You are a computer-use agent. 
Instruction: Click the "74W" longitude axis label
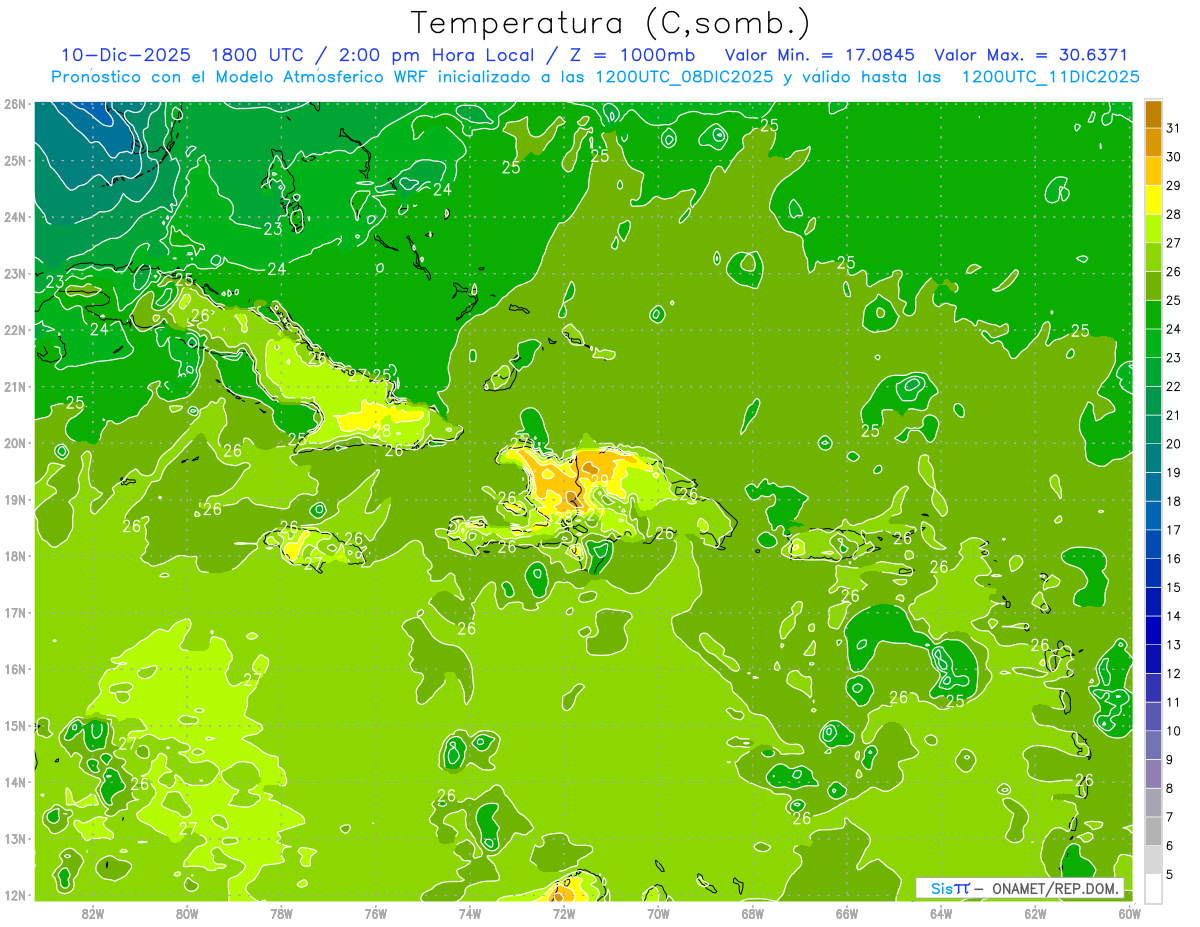click(x=469, y=913)
